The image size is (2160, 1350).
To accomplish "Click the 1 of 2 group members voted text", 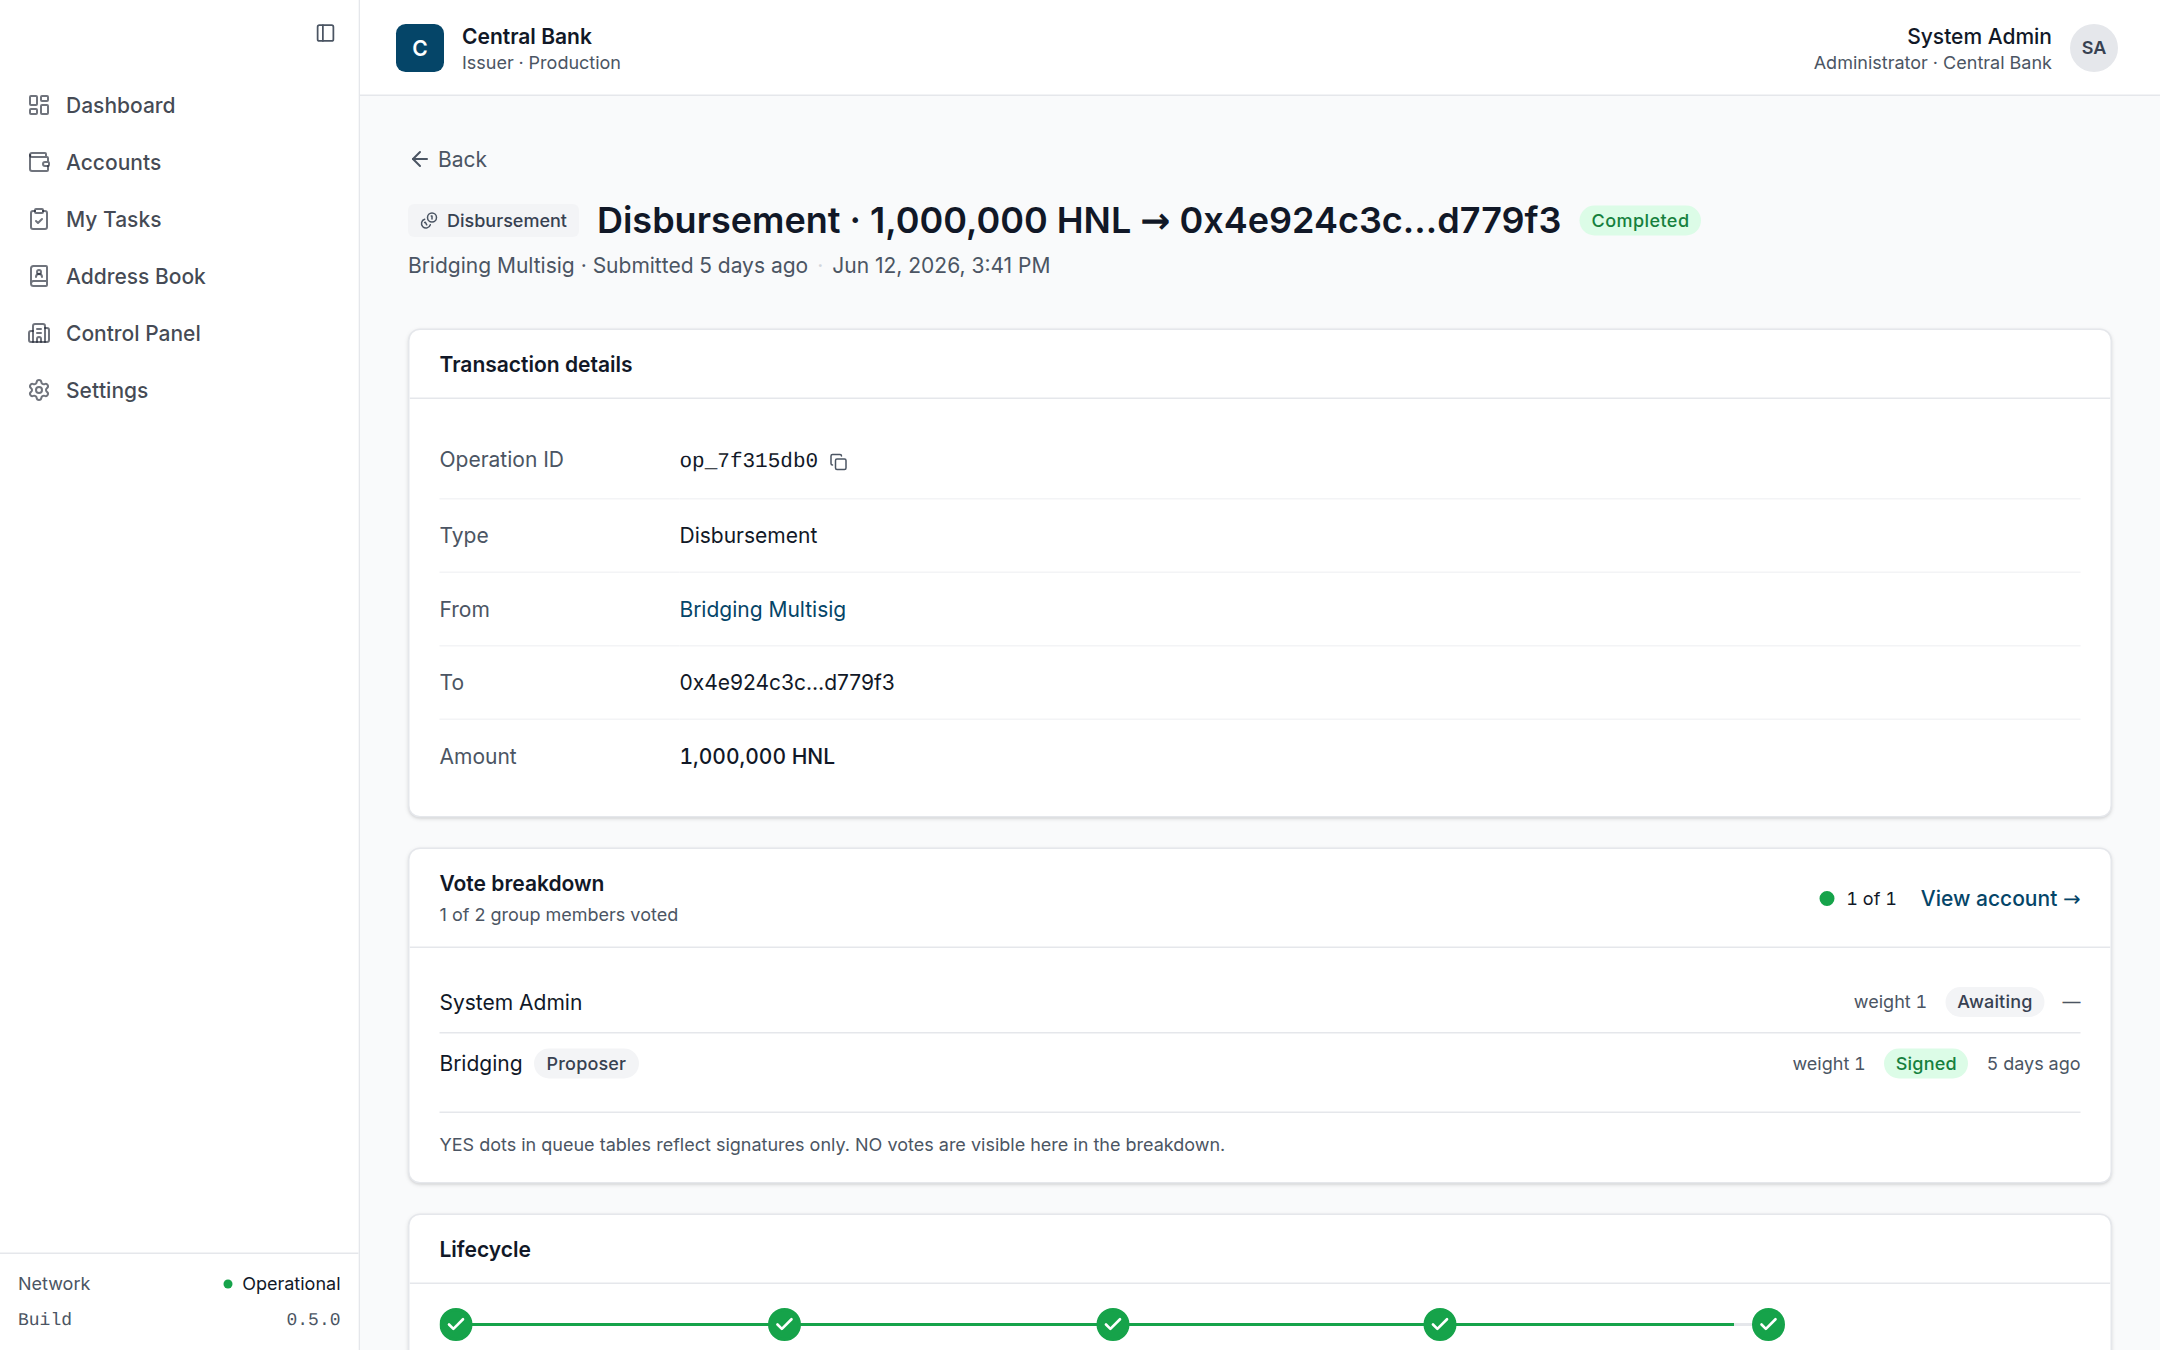I will (x=559, y=914).
